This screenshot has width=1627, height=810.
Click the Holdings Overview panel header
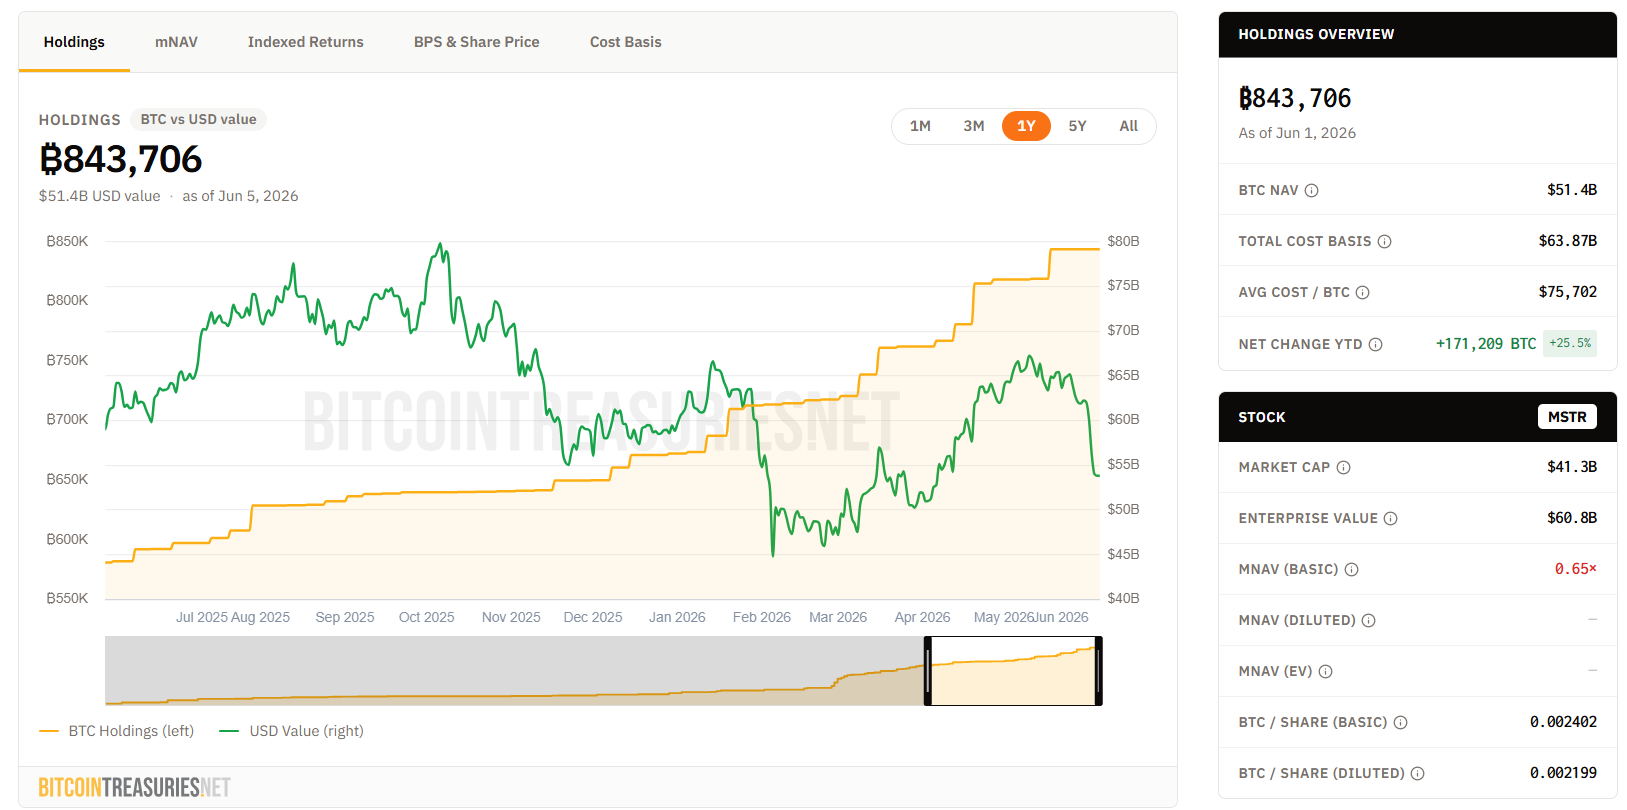click(x=1418, y=34)
